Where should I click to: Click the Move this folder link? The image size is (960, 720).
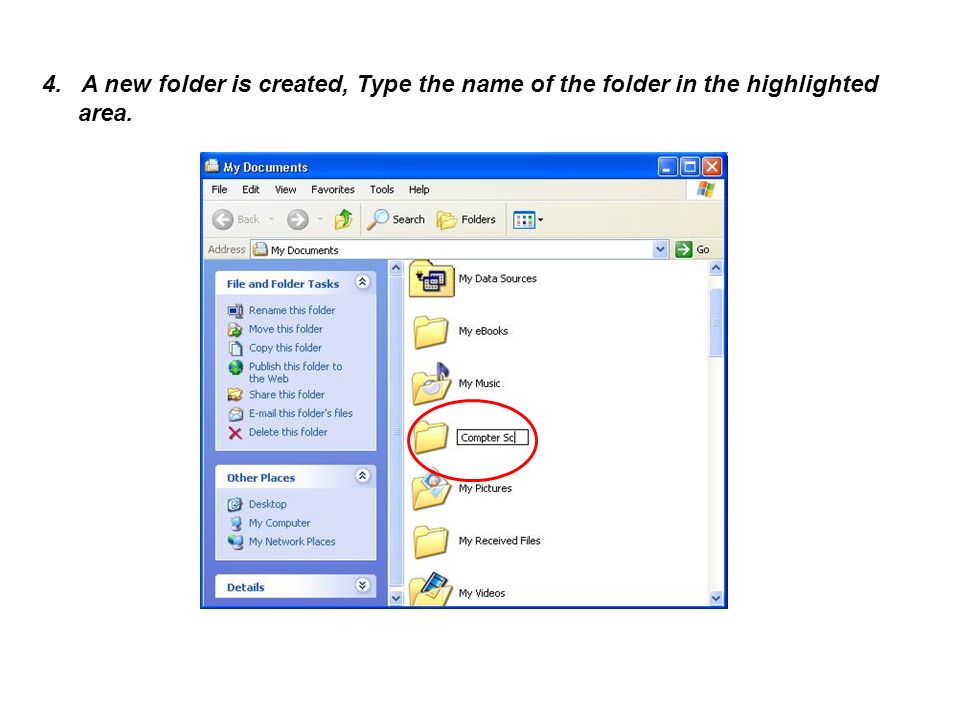point(286,329)
